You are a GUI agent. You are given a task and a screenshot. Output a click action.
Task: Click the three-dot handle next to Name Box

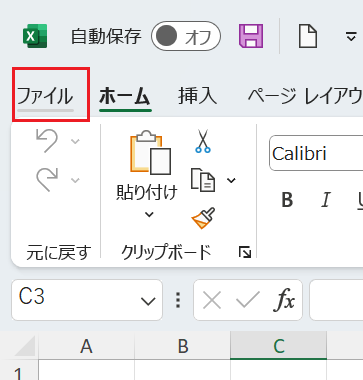[x=178, y=300]
